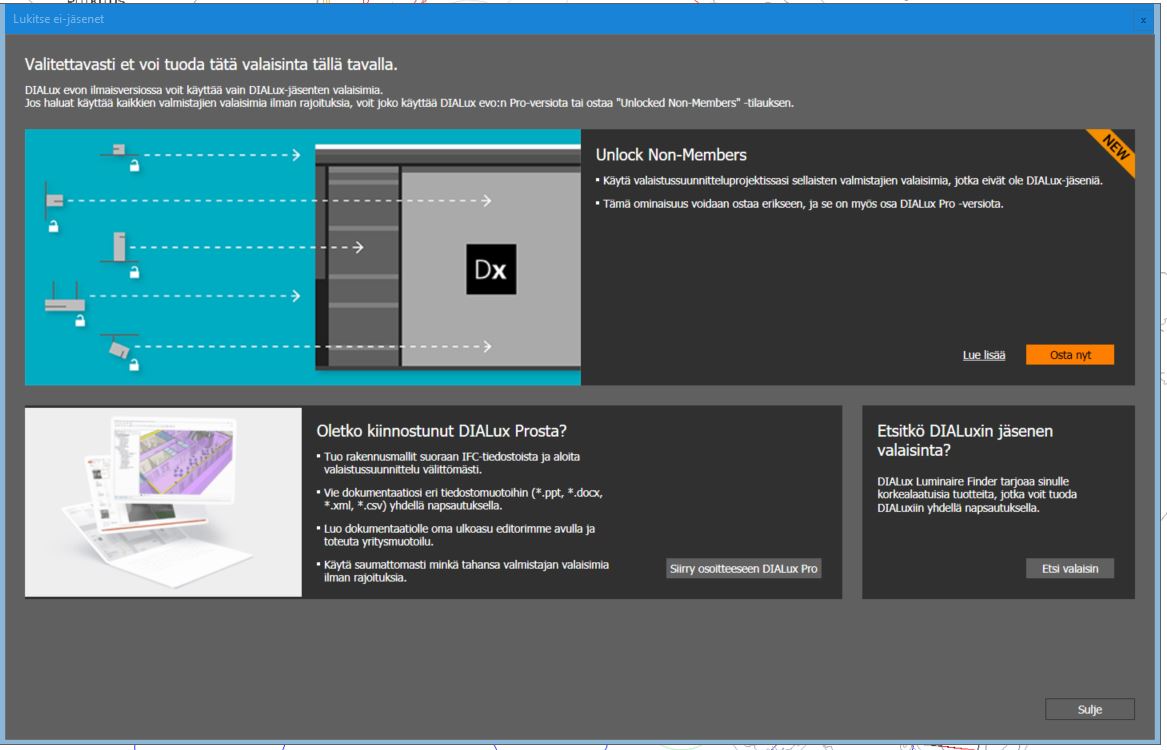Viewport: 1167px width, 750px height.
Task: Open the 'Lue lisää' link
Action: point(984,355)
